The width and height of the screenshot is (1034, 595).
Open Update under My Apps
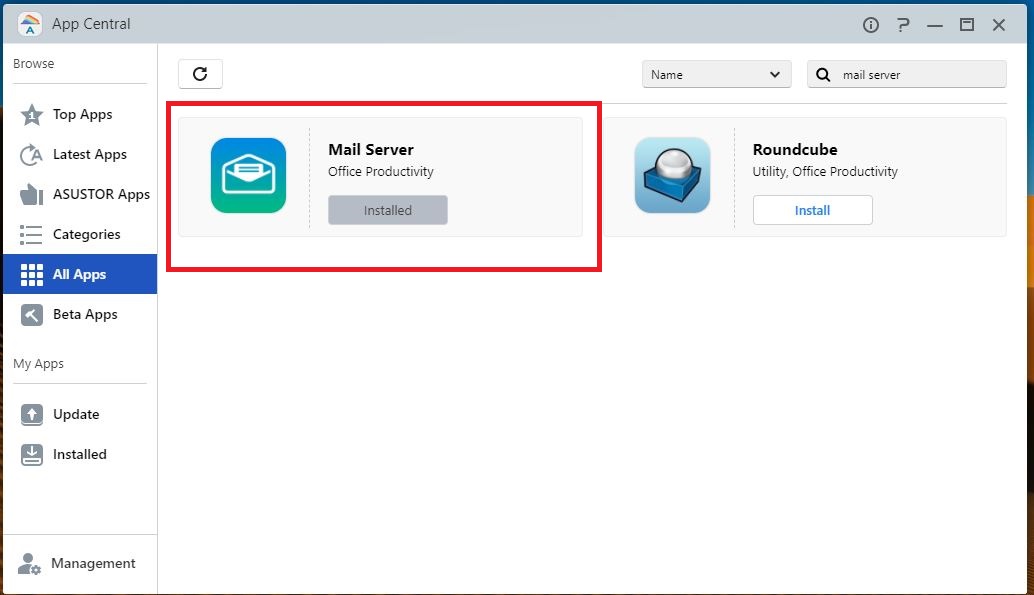pyautogui.click(x=80, y=414)
